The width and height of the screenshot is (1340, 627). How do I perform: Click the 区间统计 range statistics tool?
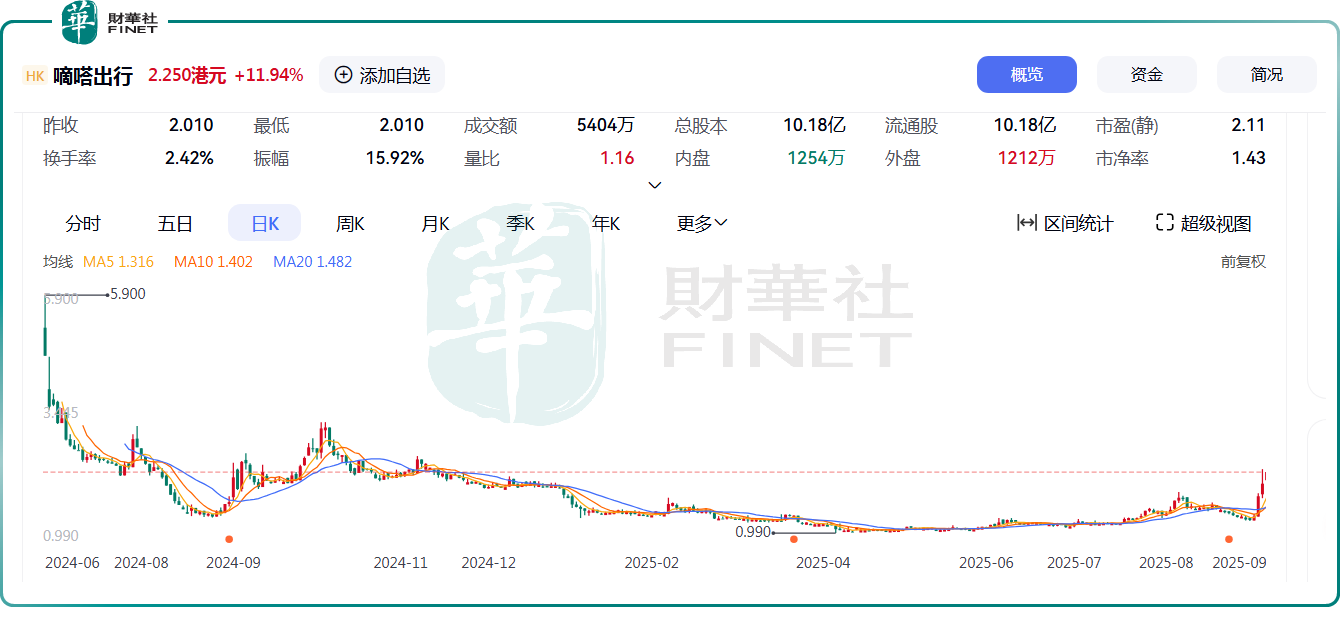point(1064,223)
